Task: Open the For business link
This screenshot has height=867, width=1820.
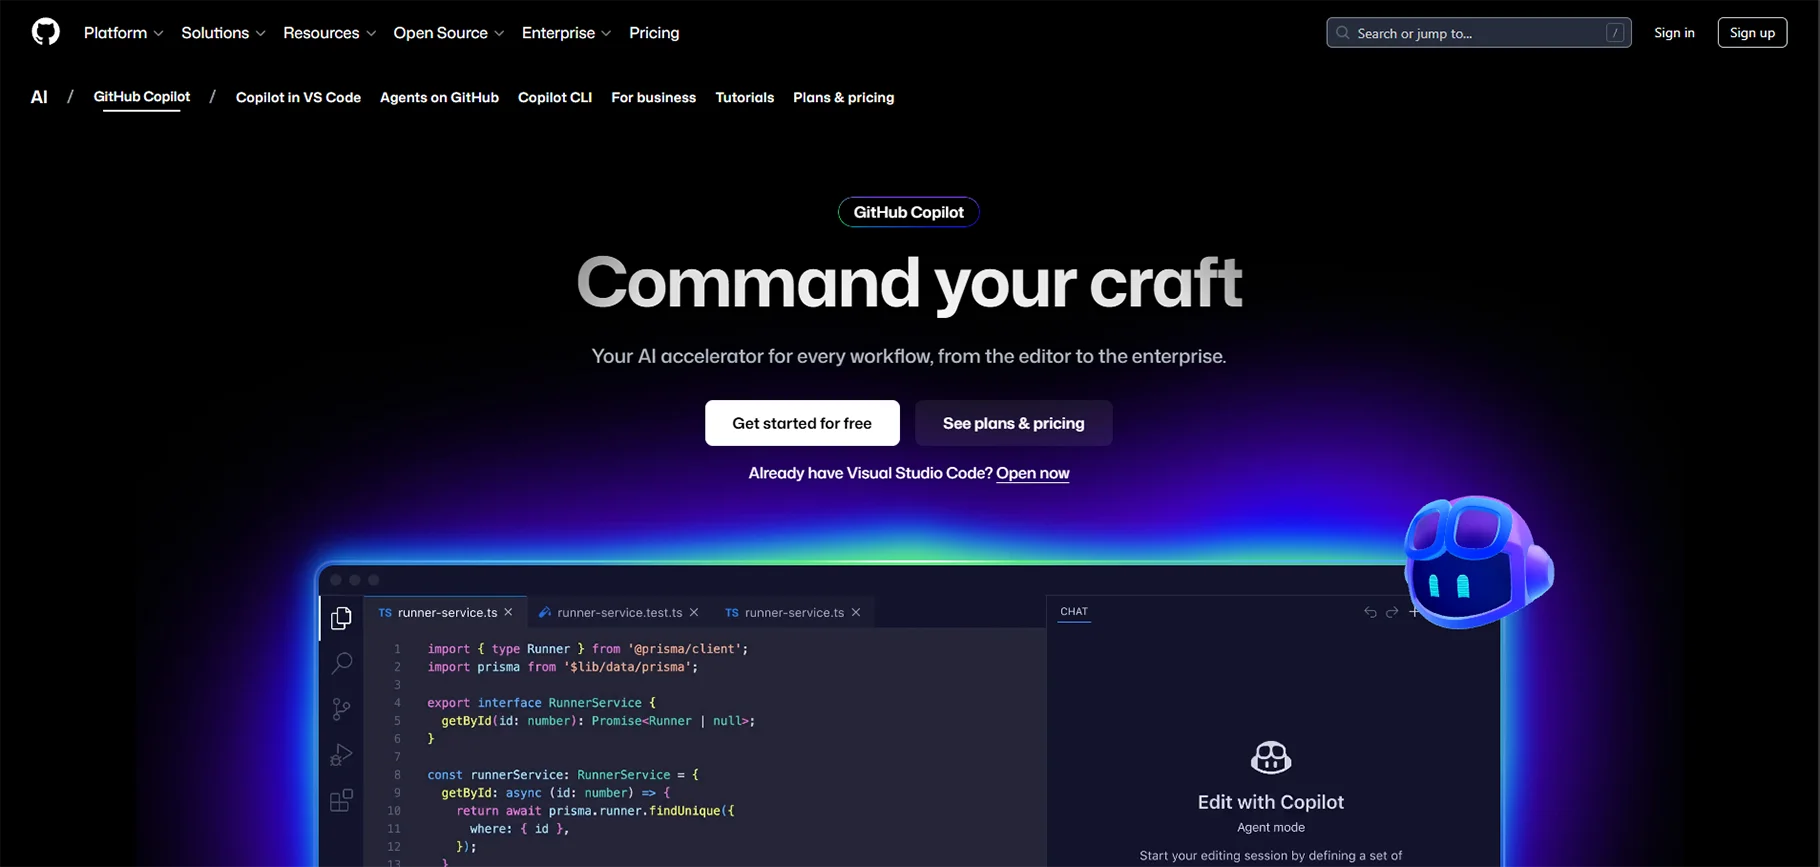Action: (x=653, y=97)
